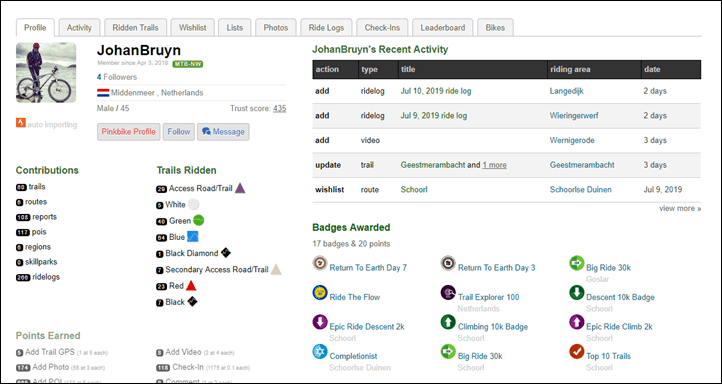
Task: Click the Epic Ride Climb 2k badge icon
Action: click(576, 322)
